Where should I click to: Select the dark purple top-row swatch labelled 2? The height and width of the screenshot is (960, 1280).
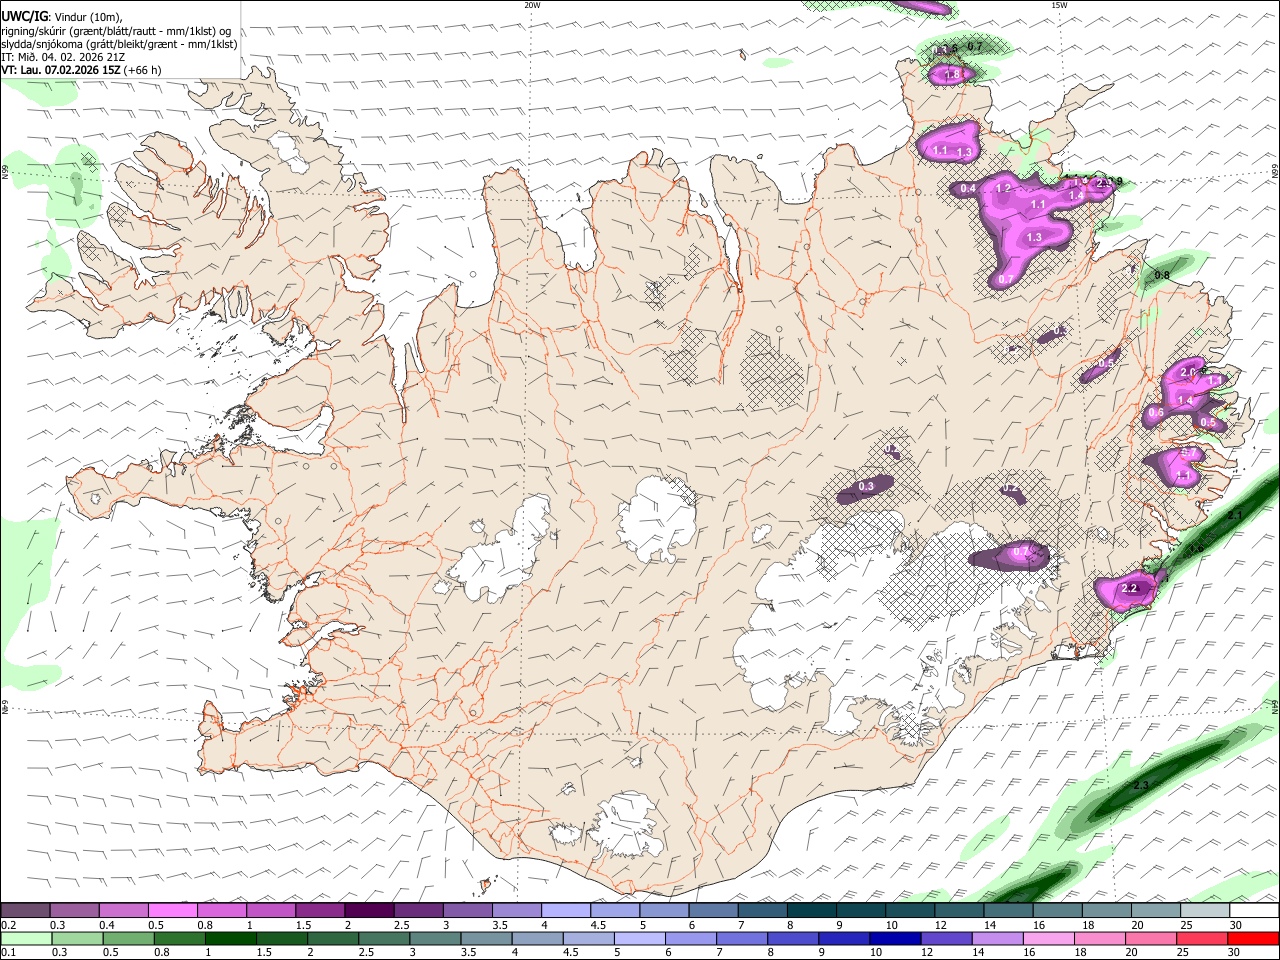(368, 911)
